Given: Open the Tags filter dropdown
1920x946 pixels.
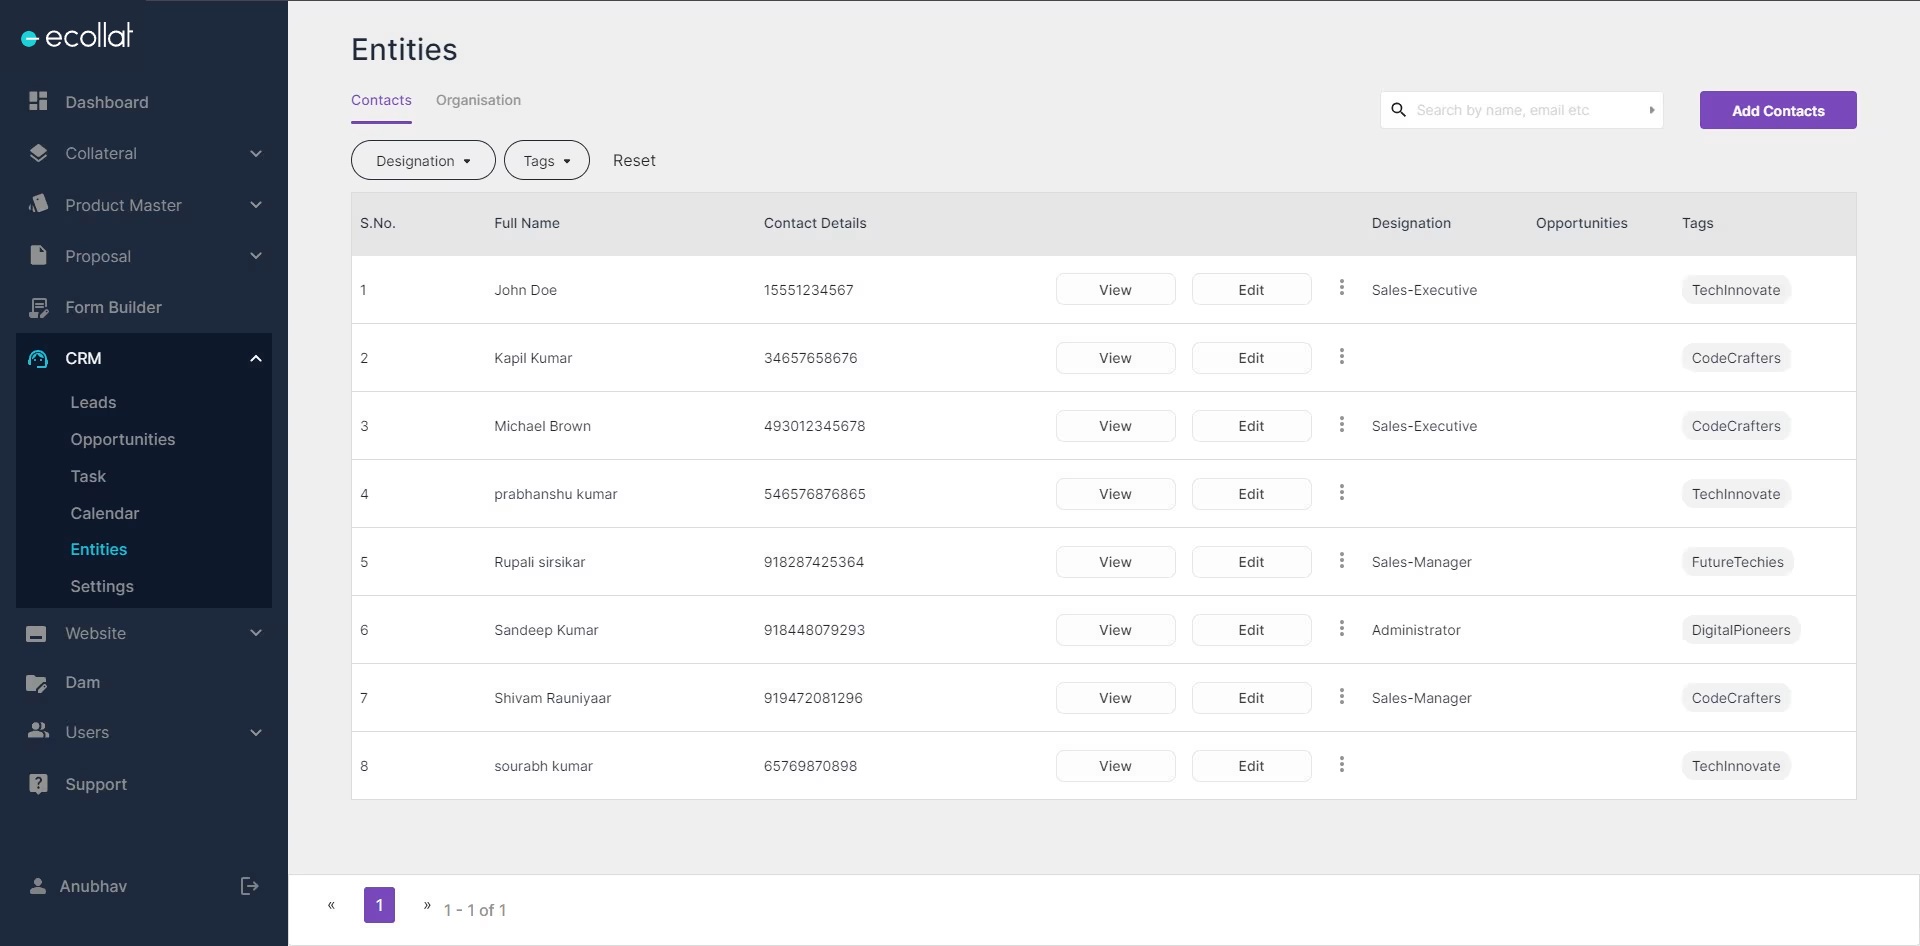Looking at the screenshot, I should tap(546, 160).
